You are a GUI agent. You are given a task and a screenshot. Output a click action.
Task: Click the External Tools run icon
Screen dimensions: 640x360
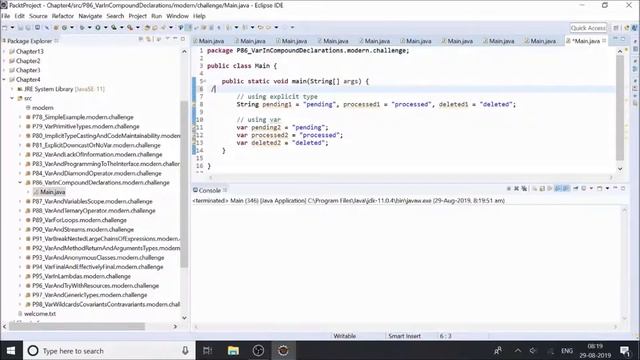click(x=130, y=28)
